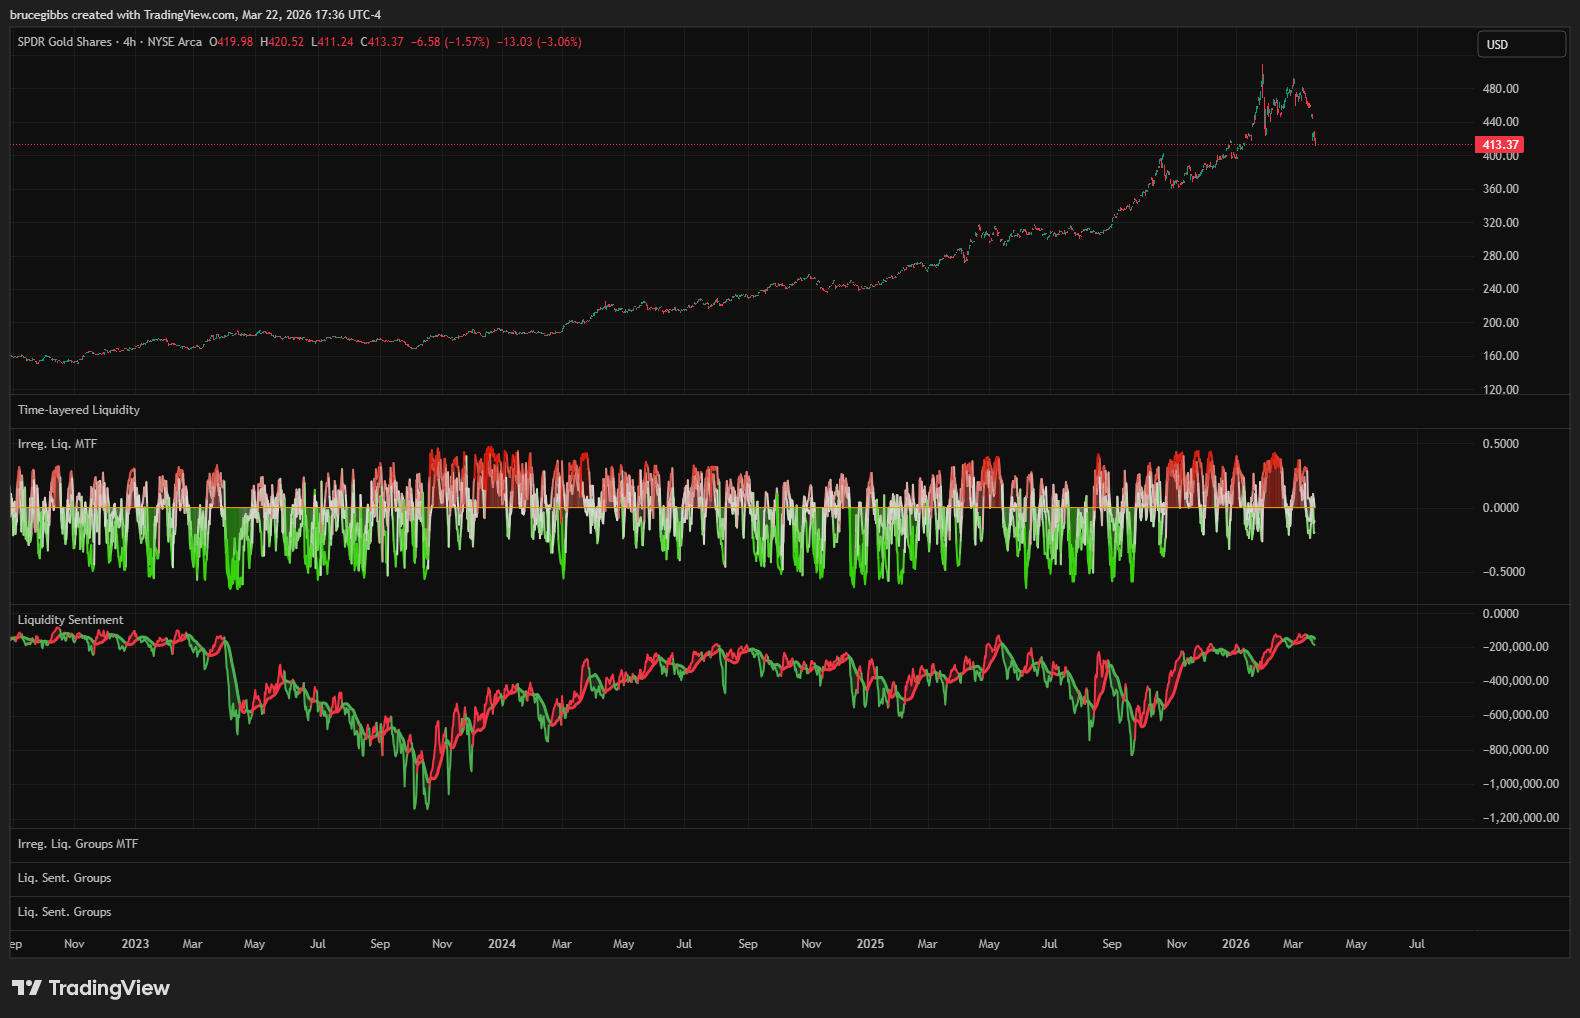Expand the Irreg. Liq. Groups MTF pane

78,844
